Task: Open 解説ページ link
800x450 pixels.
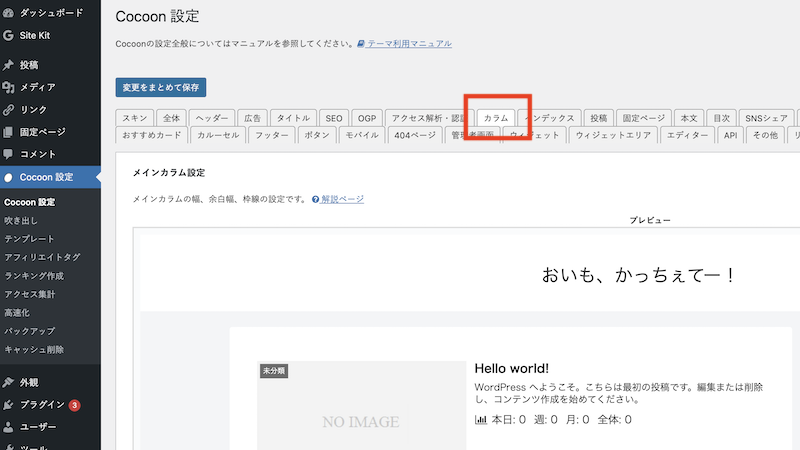Action: click(x=342, y=199)
